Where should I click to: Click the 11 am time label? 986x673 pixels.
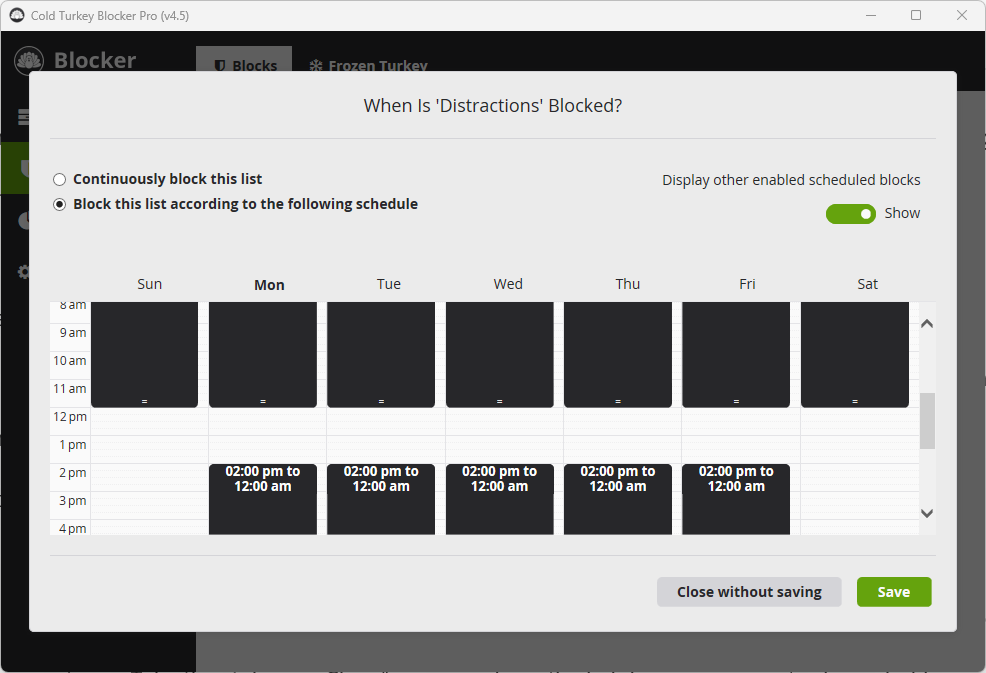click(x=70, y=389)
